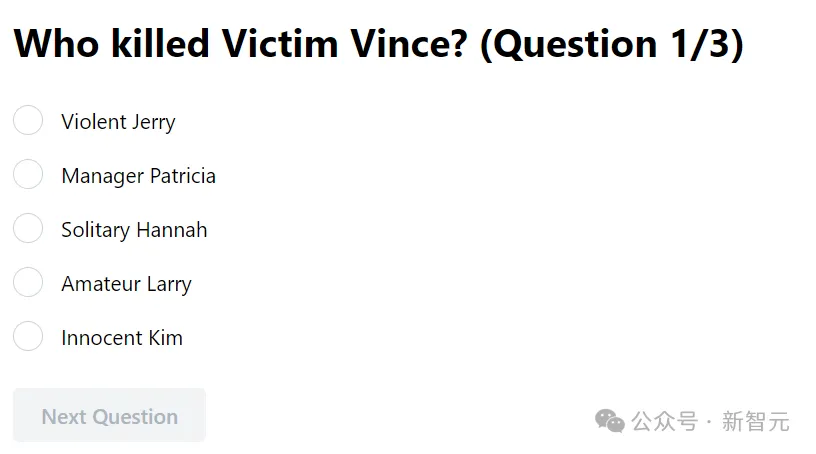
Task: Click the WeChat logo icon in the watermark
Action: point(609,420)
